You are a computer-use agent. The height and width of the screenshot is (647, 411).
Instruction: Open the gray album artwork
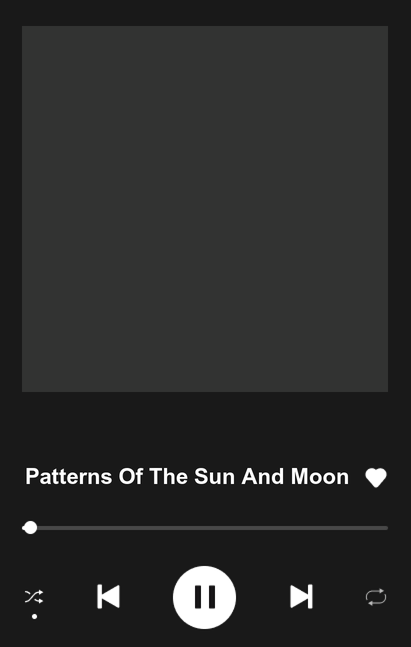point(205,209)
